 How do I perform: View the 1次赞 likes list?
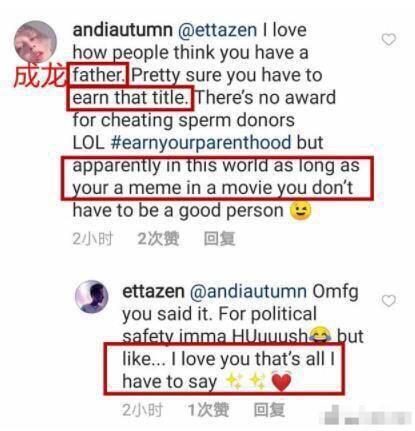209,410
